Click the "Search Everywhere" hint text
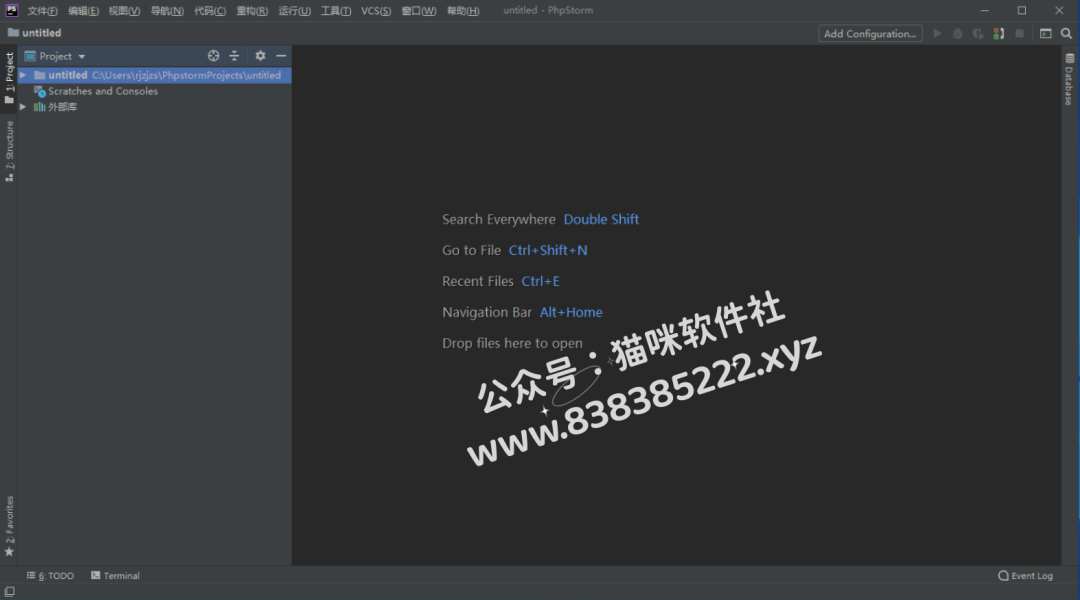Viewport: 1080px width, 600px height. (499, 219)
